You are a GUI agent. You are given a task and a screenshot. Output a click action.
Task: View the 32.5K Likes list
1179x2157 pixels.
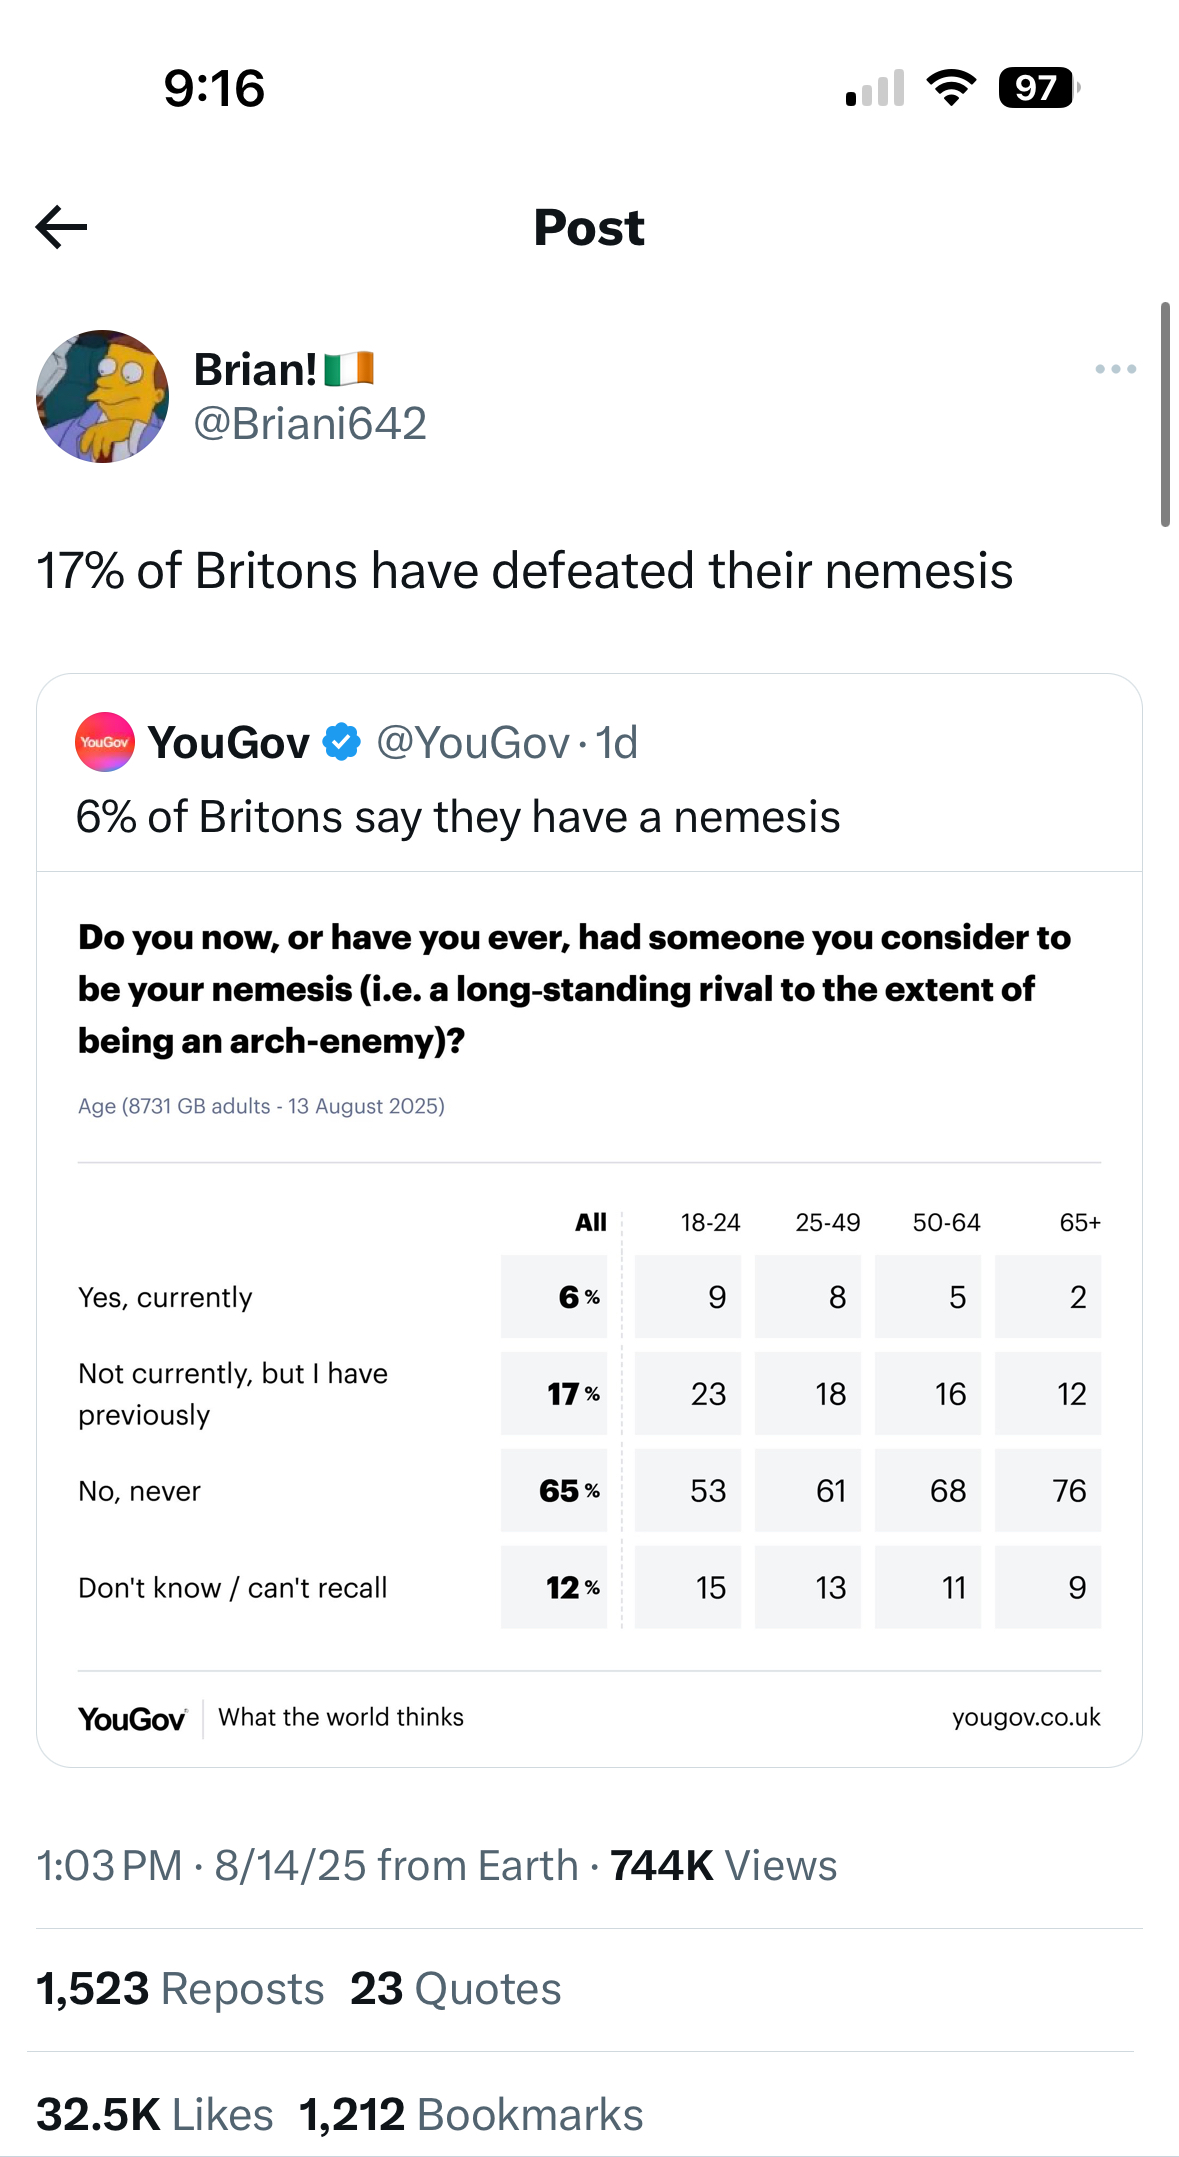pos(155,2115)
